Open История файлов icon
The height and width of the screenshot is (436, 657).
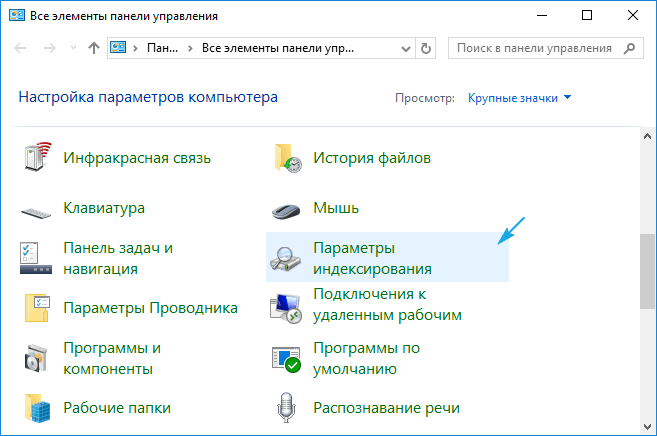pyautogui.click(x=287, y=158)
